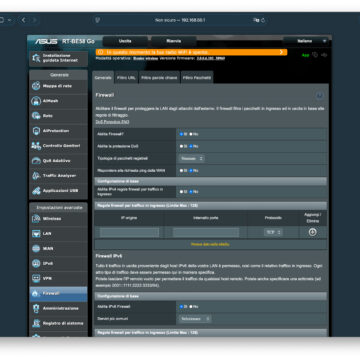Click firmware version link
Image resolution: width=360 pixels, height=360 pixels.
pos(211,58)
